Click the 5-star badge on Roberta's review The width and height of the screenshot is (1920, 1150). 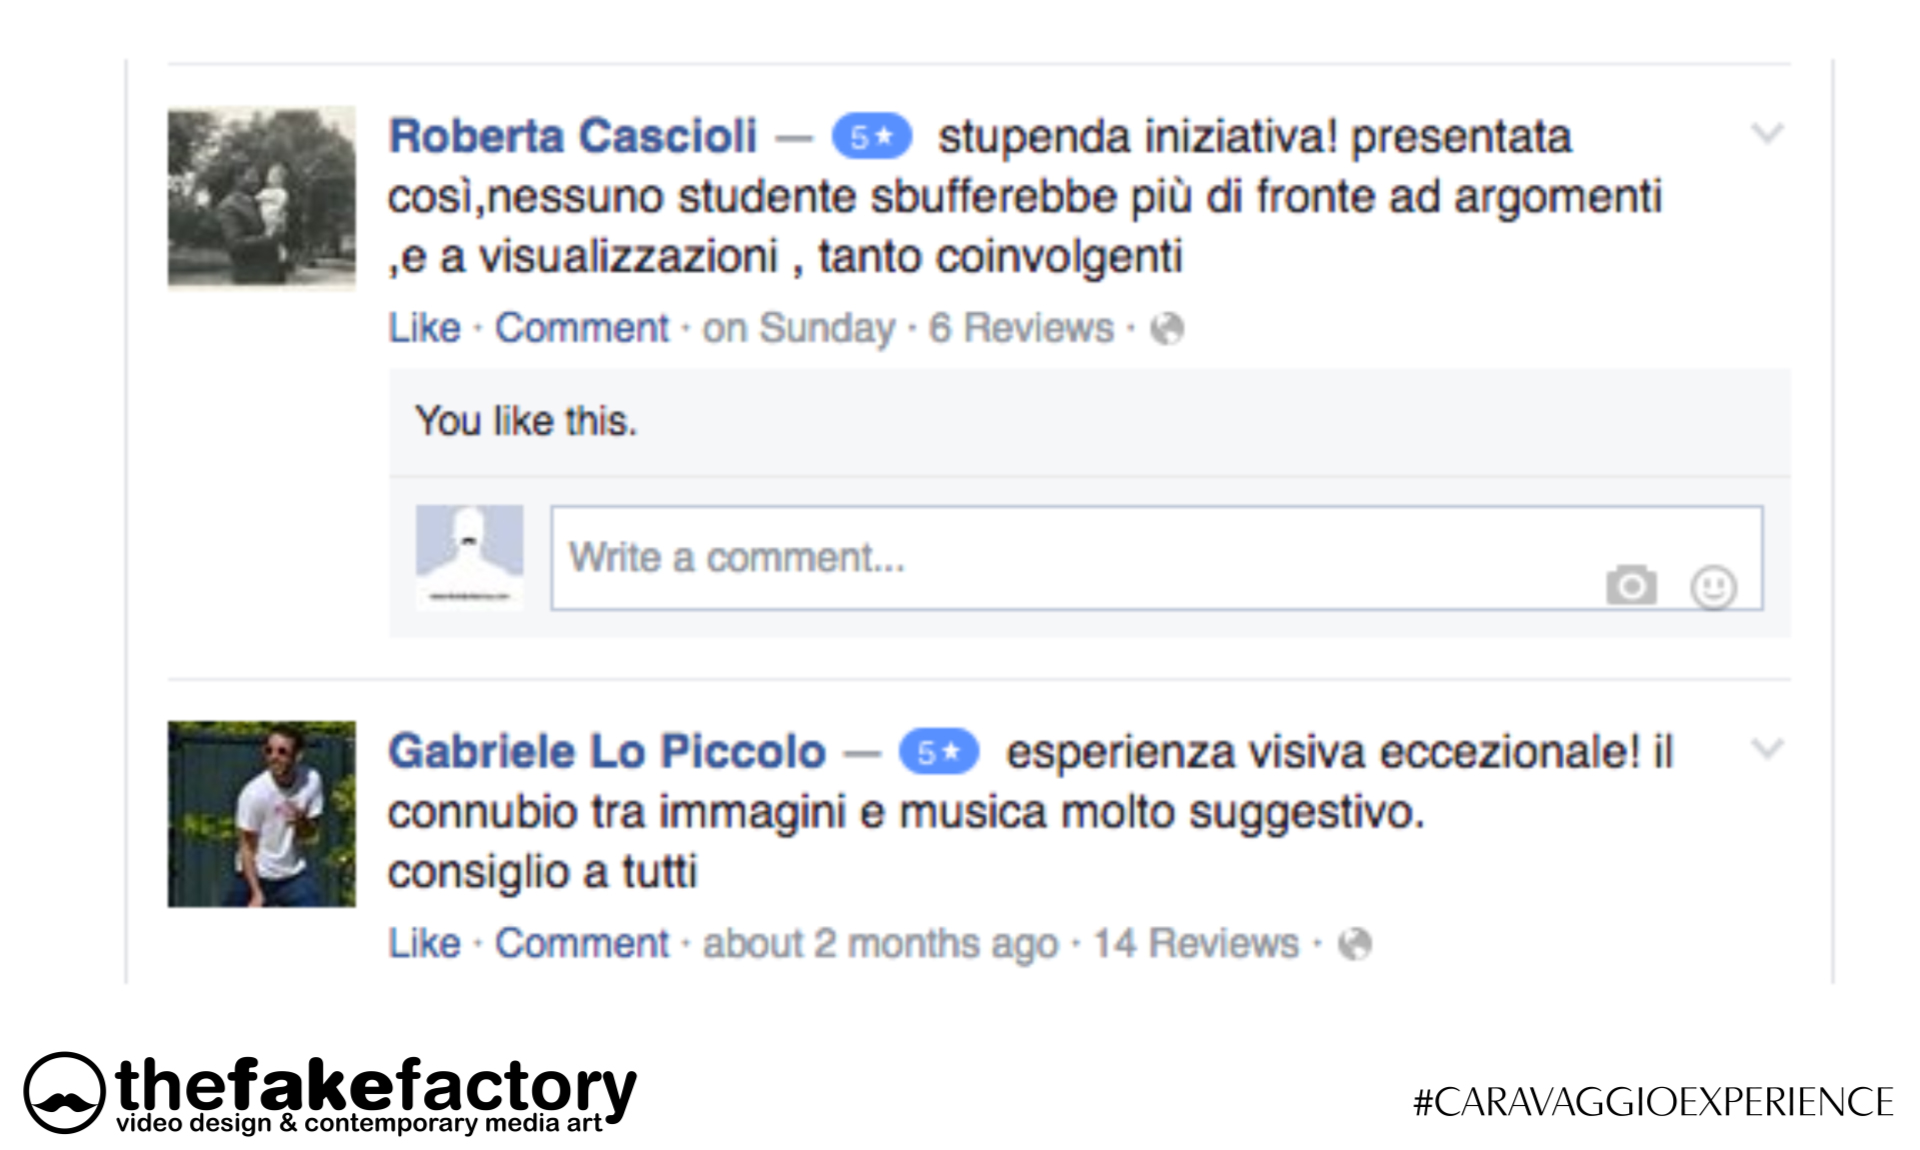(871, 137)
